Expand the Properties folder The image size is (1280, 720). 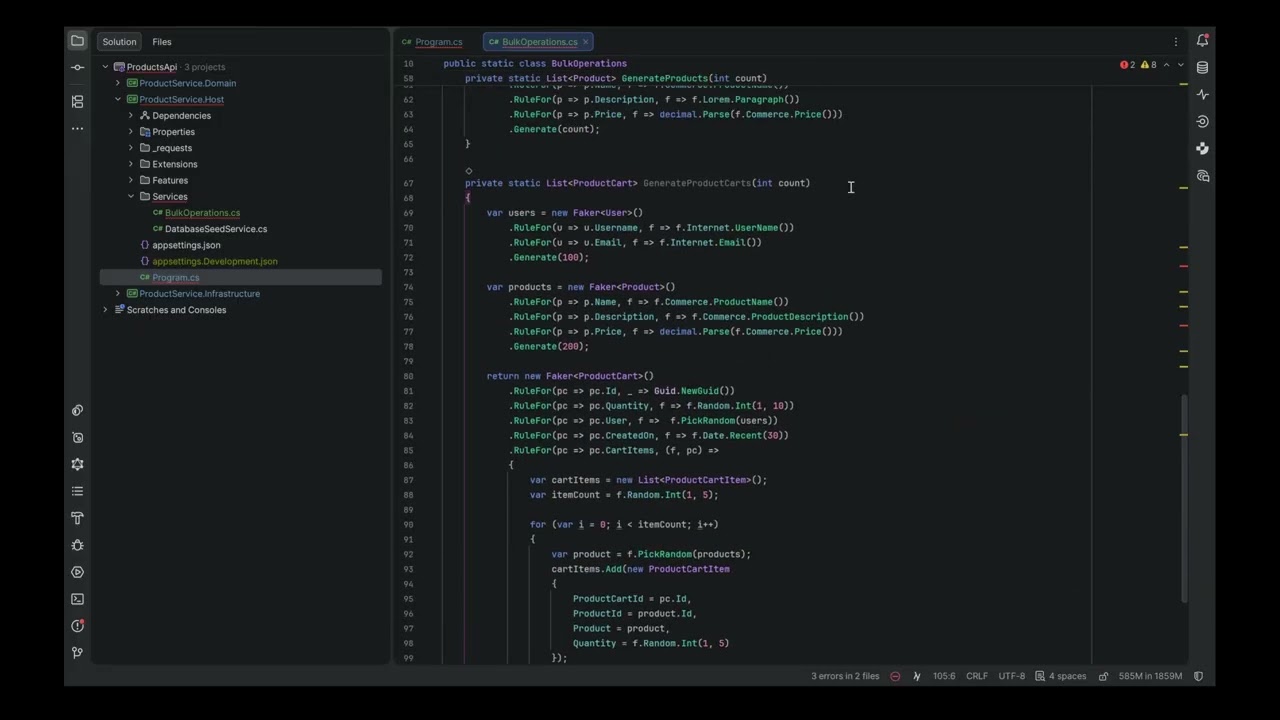point(131,131)
